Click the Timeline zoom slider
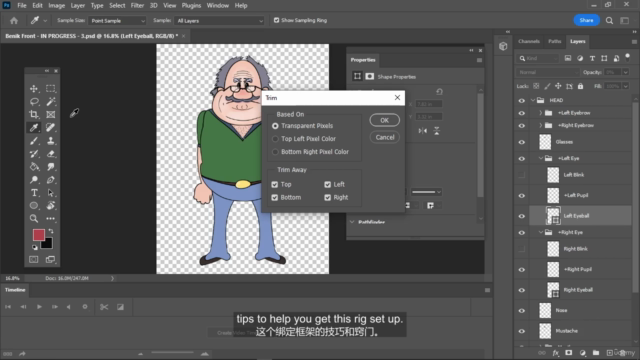 (172, 353)
